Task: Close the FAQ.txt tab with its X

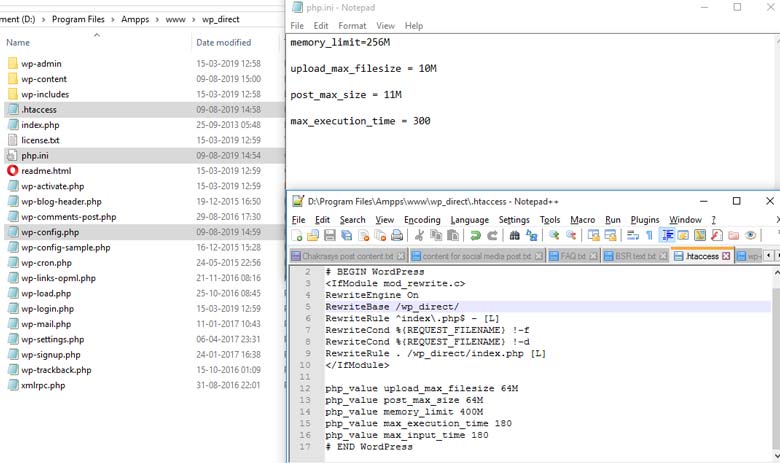Action: [x=593, y=256]
